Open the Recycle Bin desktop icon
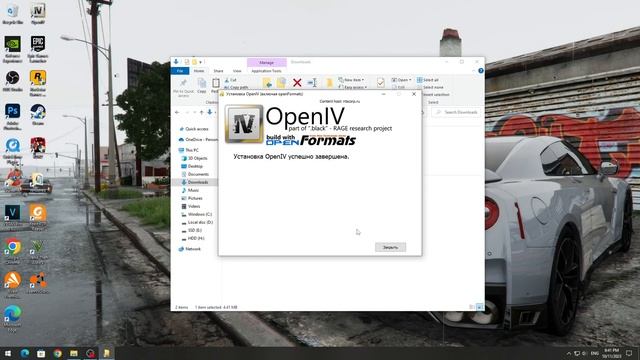This screenshot has width=640, height=360. click(13, 14)
